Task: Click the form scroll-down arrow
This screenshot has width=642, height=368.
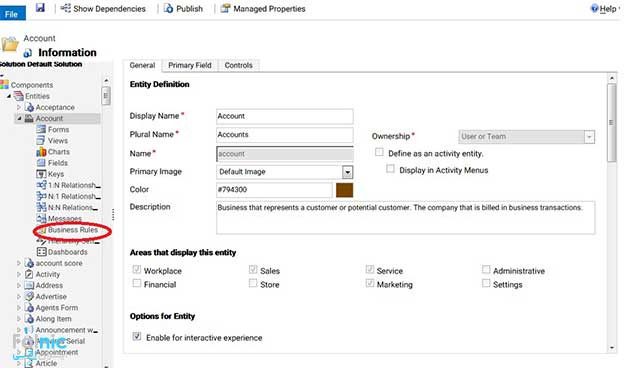Action: [x=612, y=348]
